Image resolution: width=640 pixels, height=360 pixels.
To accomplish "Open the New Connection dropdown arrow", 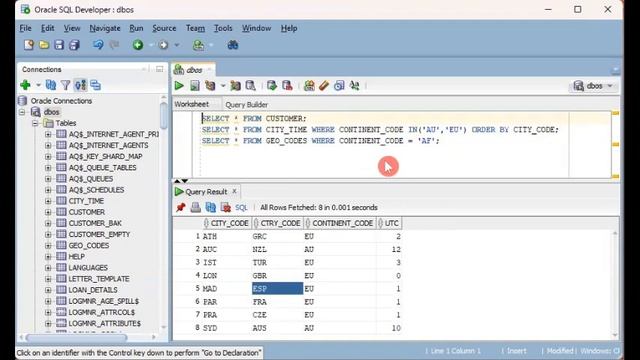I will tap(38, 85).
